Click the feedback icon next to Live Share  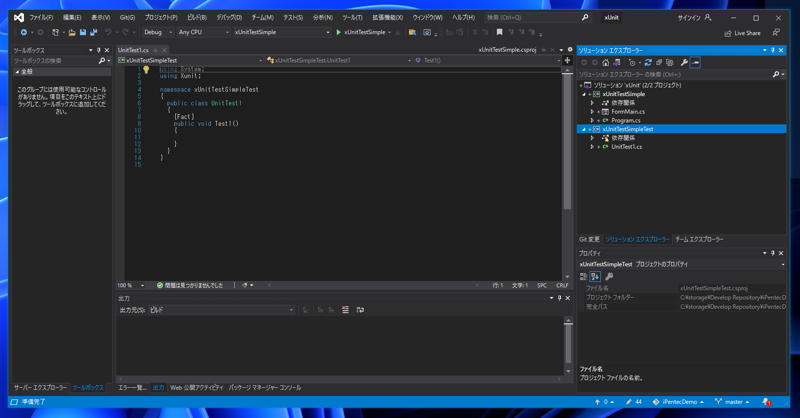(x=776, y=33)
